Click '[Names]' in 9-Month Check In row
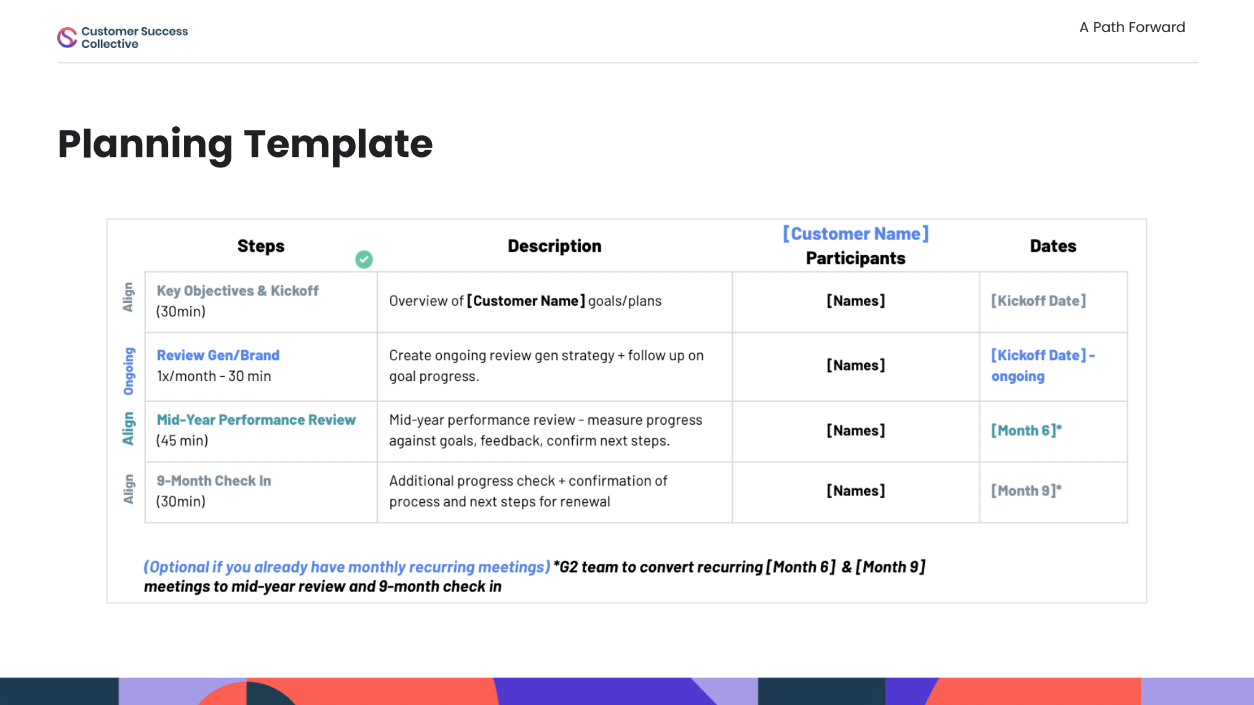The width and height of the screenshot is (1254, 705). [856, 491]
